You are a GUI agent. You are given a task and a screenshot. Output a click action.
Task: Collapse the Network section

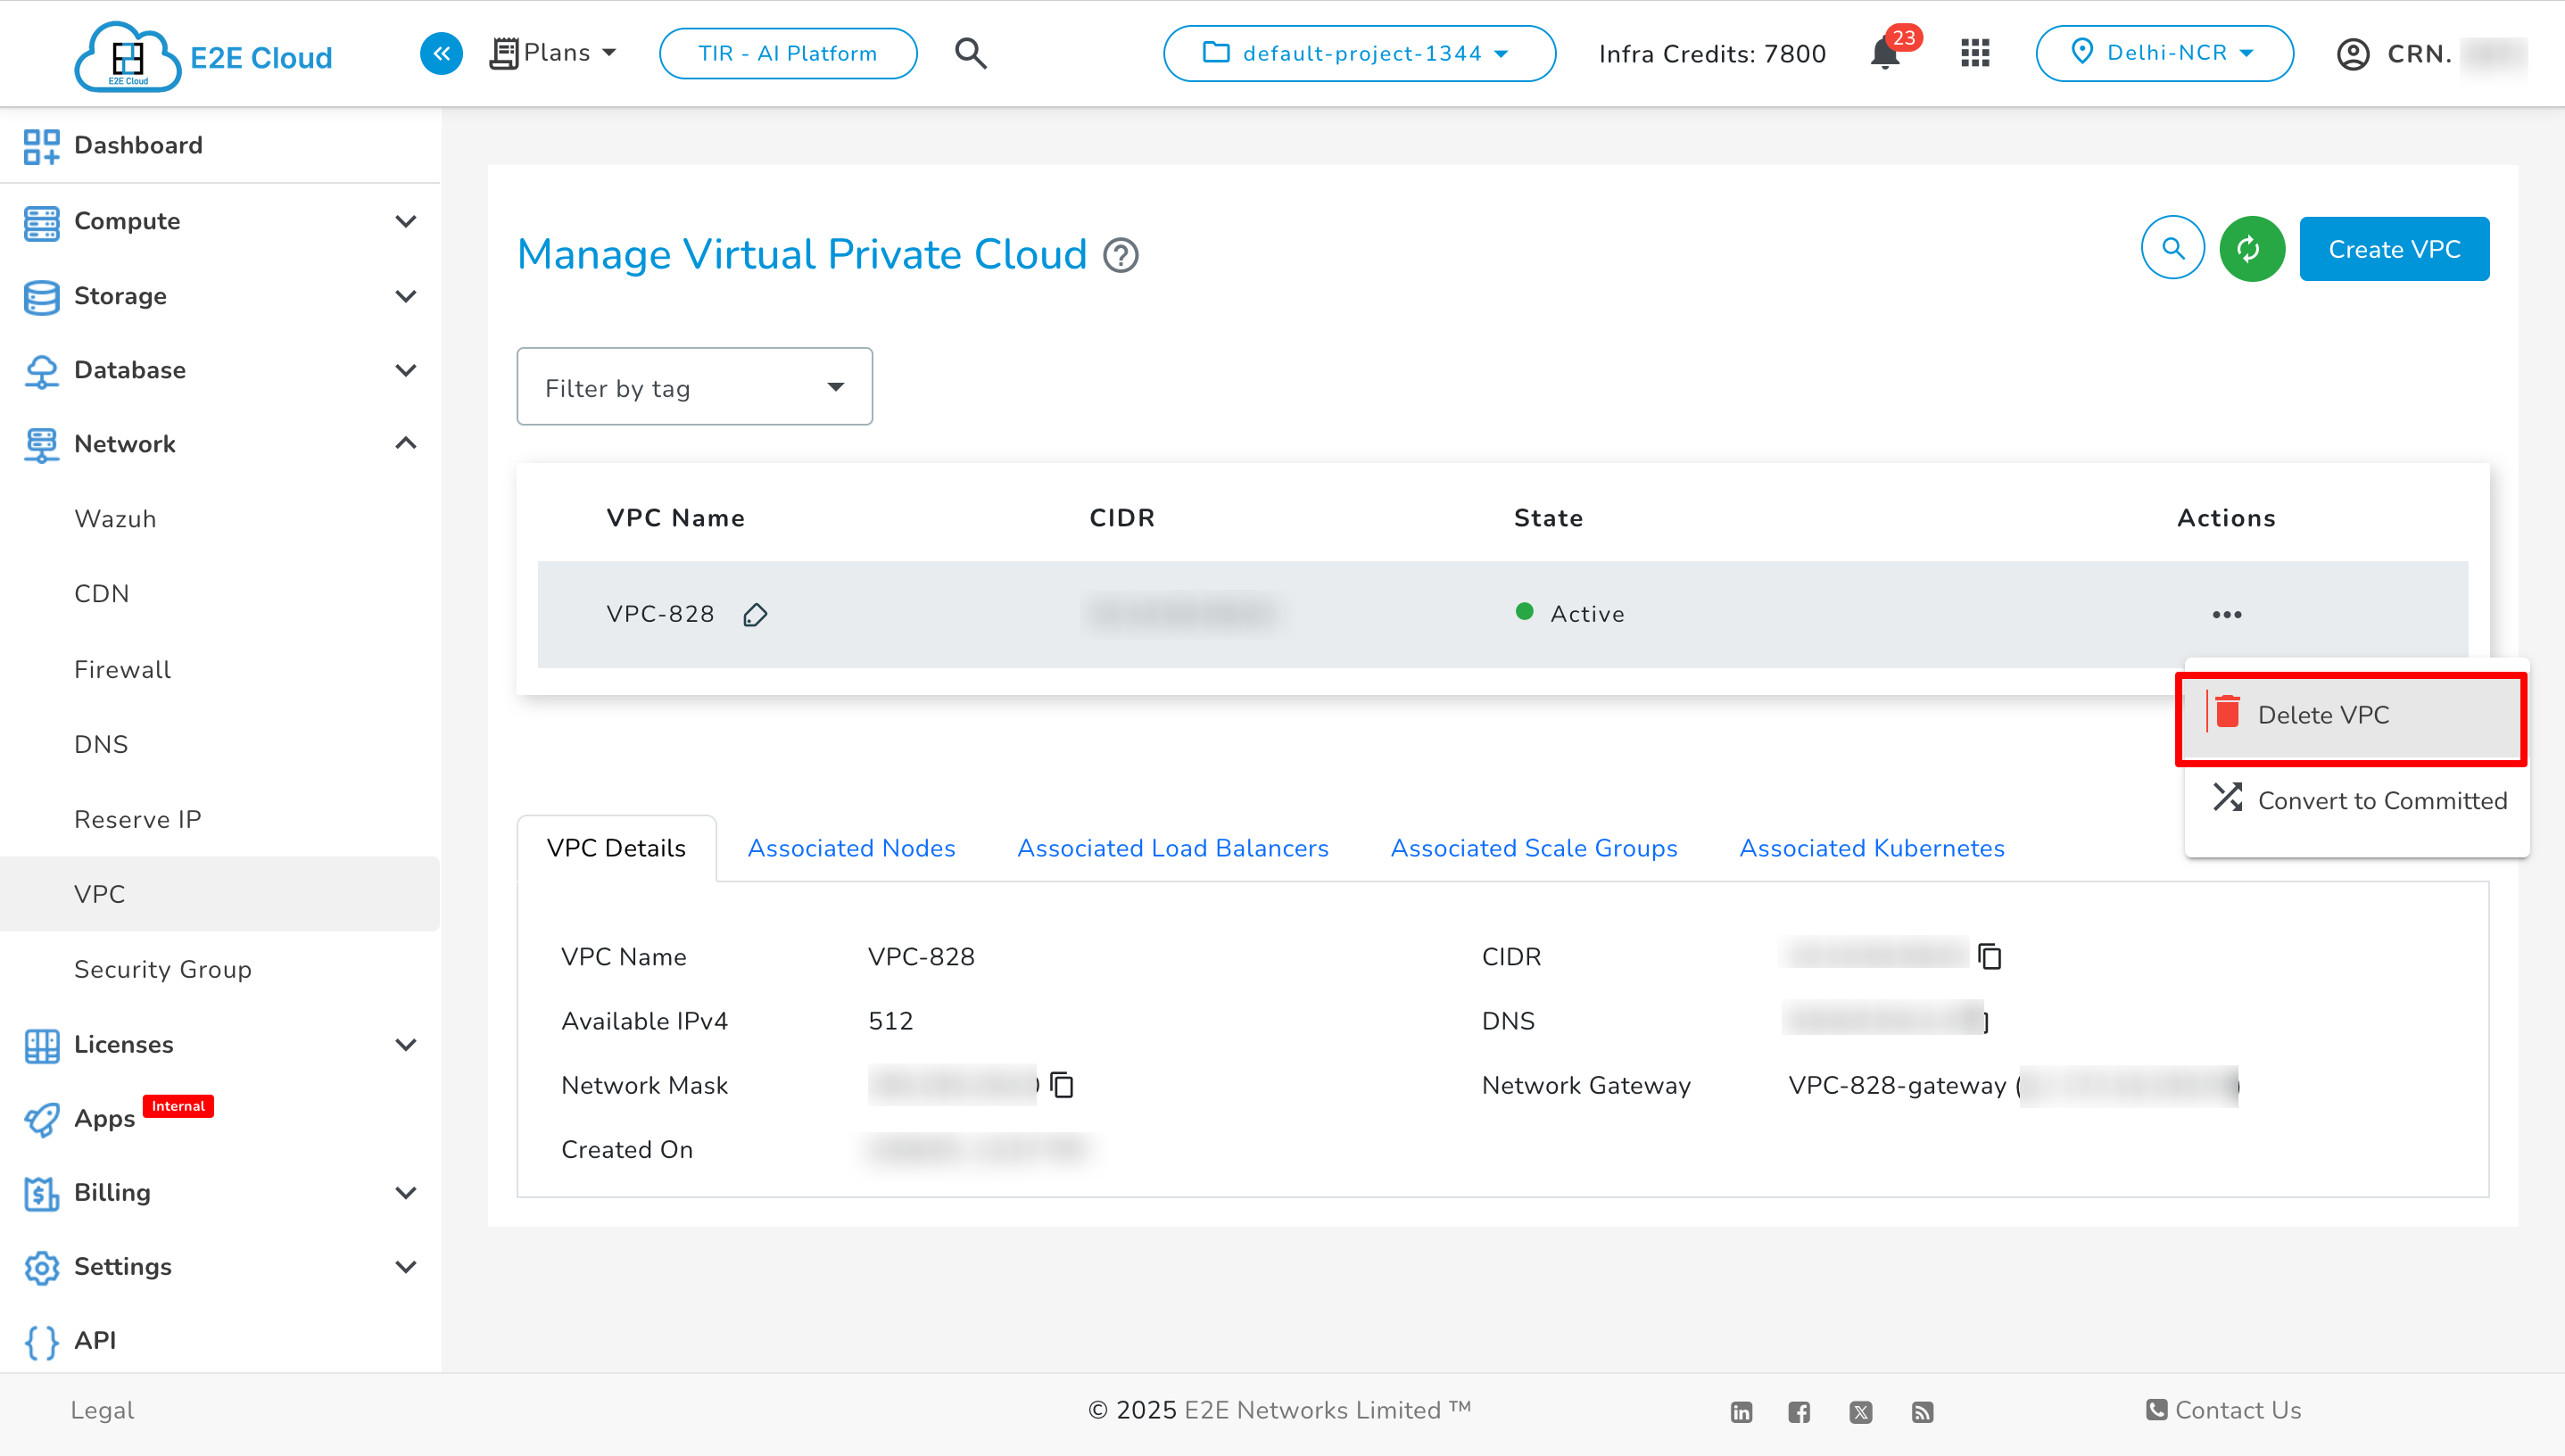(220, 444)
